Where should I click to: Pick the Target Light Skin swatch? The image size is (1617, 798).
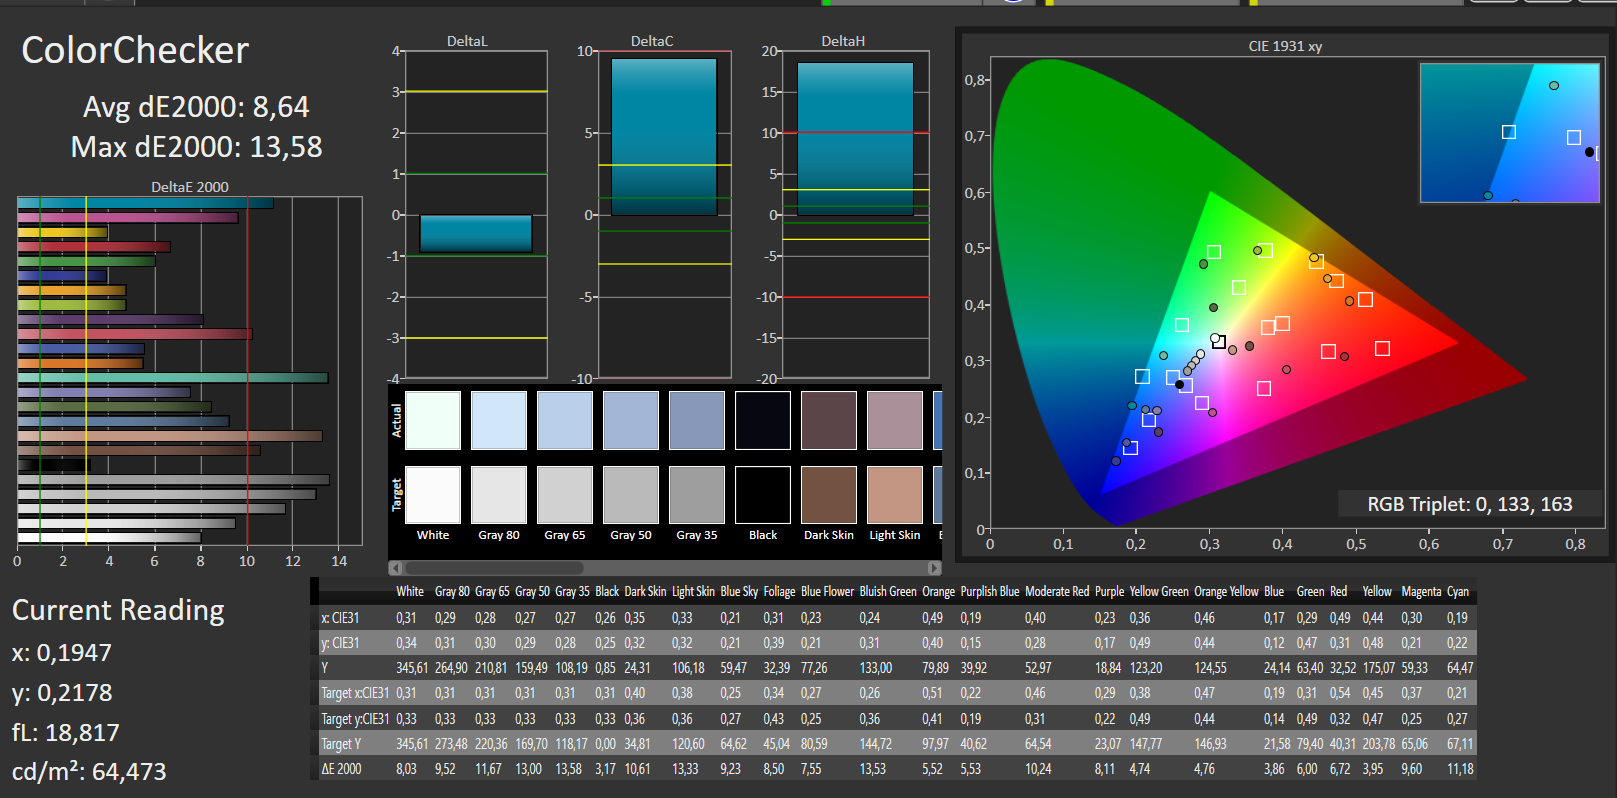[895, 494]
